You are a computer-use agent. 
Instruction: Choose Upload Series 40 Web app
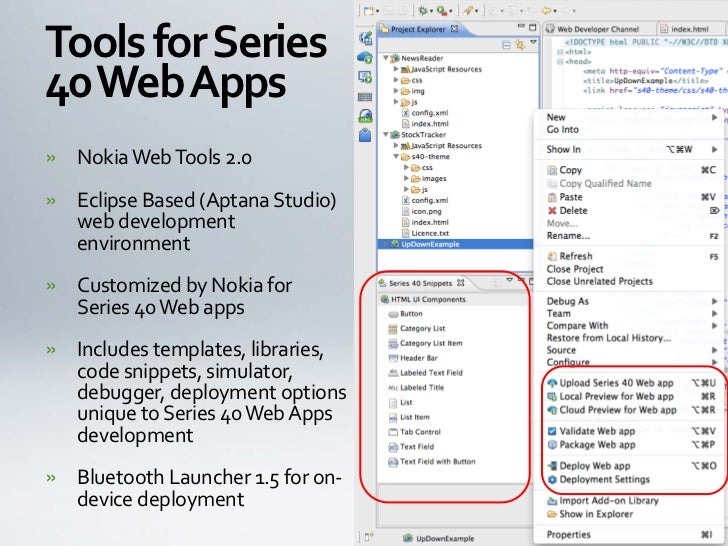[631, 383]
